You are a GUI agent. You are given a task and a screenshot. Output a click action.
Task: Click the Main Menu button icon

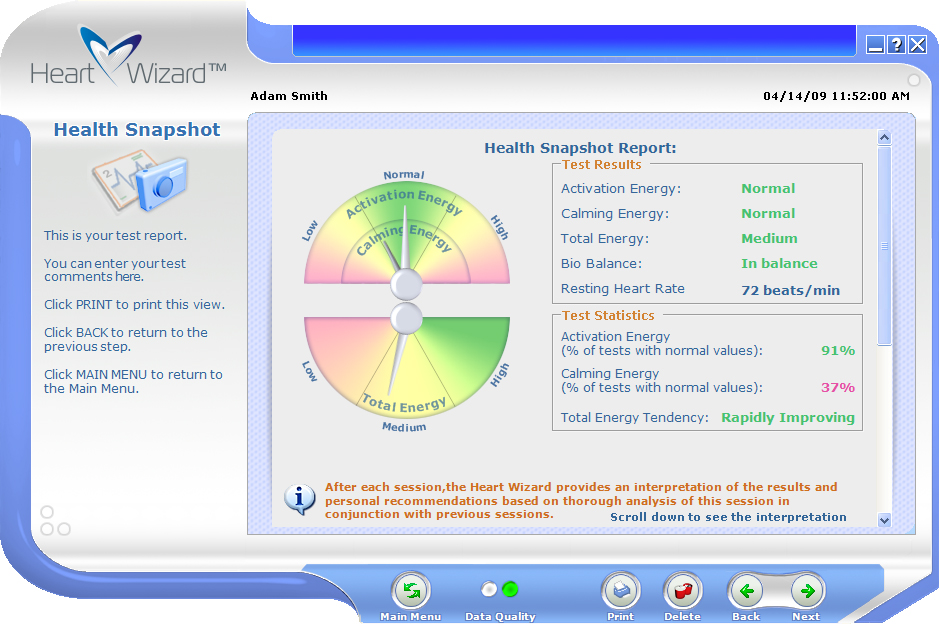point(411,591)
